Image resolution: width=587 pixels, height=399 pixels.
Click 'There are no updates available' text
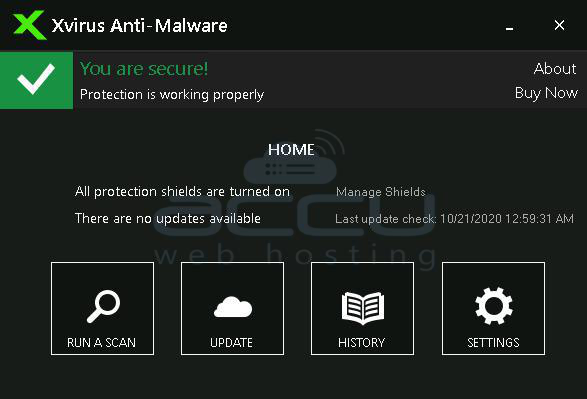coord(168,219)
